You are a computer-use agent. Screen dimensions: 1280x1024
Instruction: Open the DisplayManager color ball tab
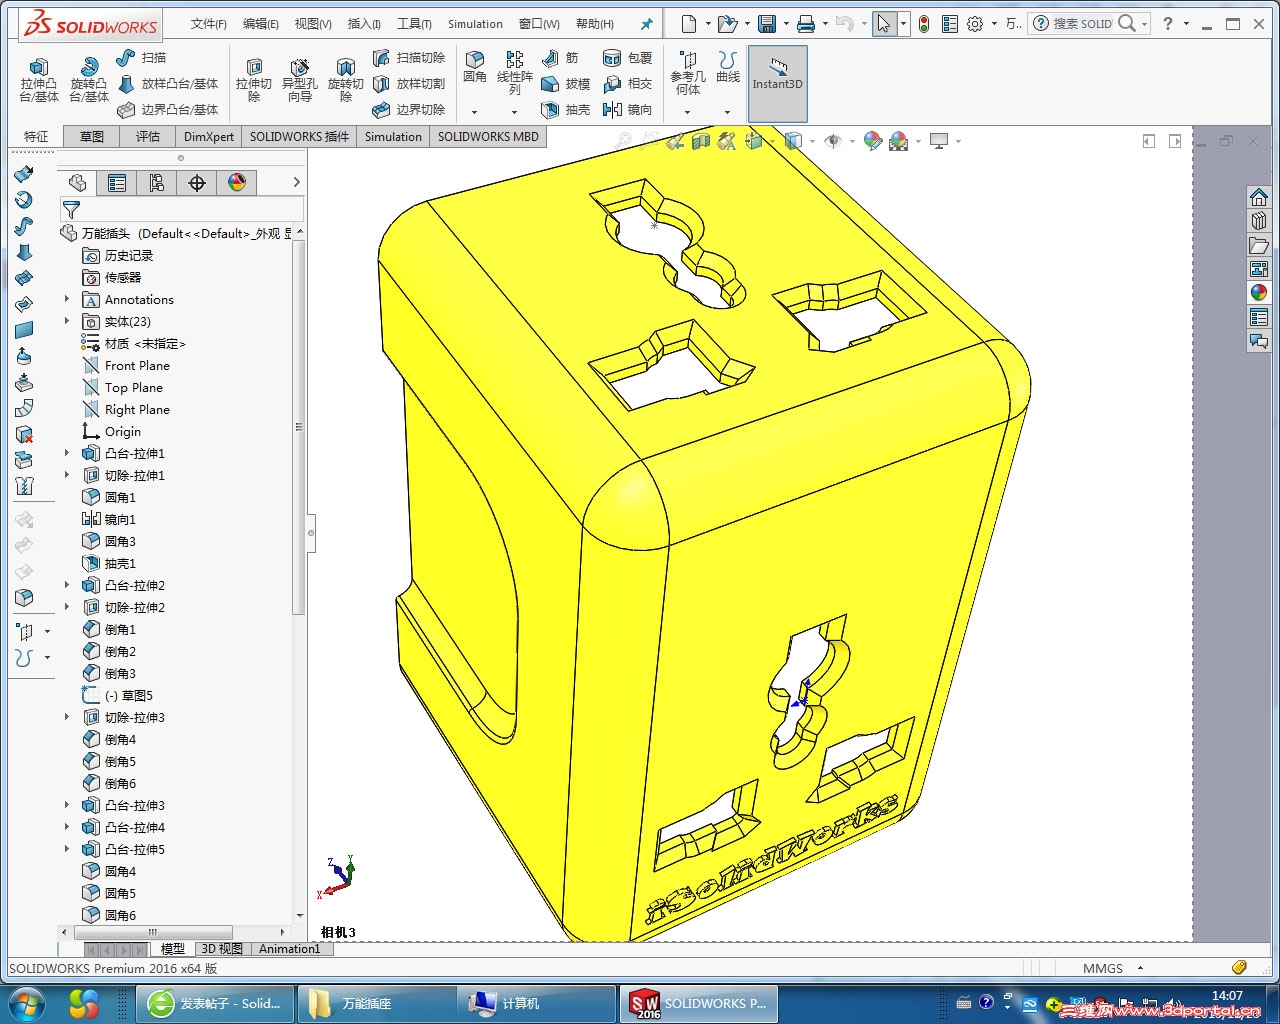click(x=237, y=183)
